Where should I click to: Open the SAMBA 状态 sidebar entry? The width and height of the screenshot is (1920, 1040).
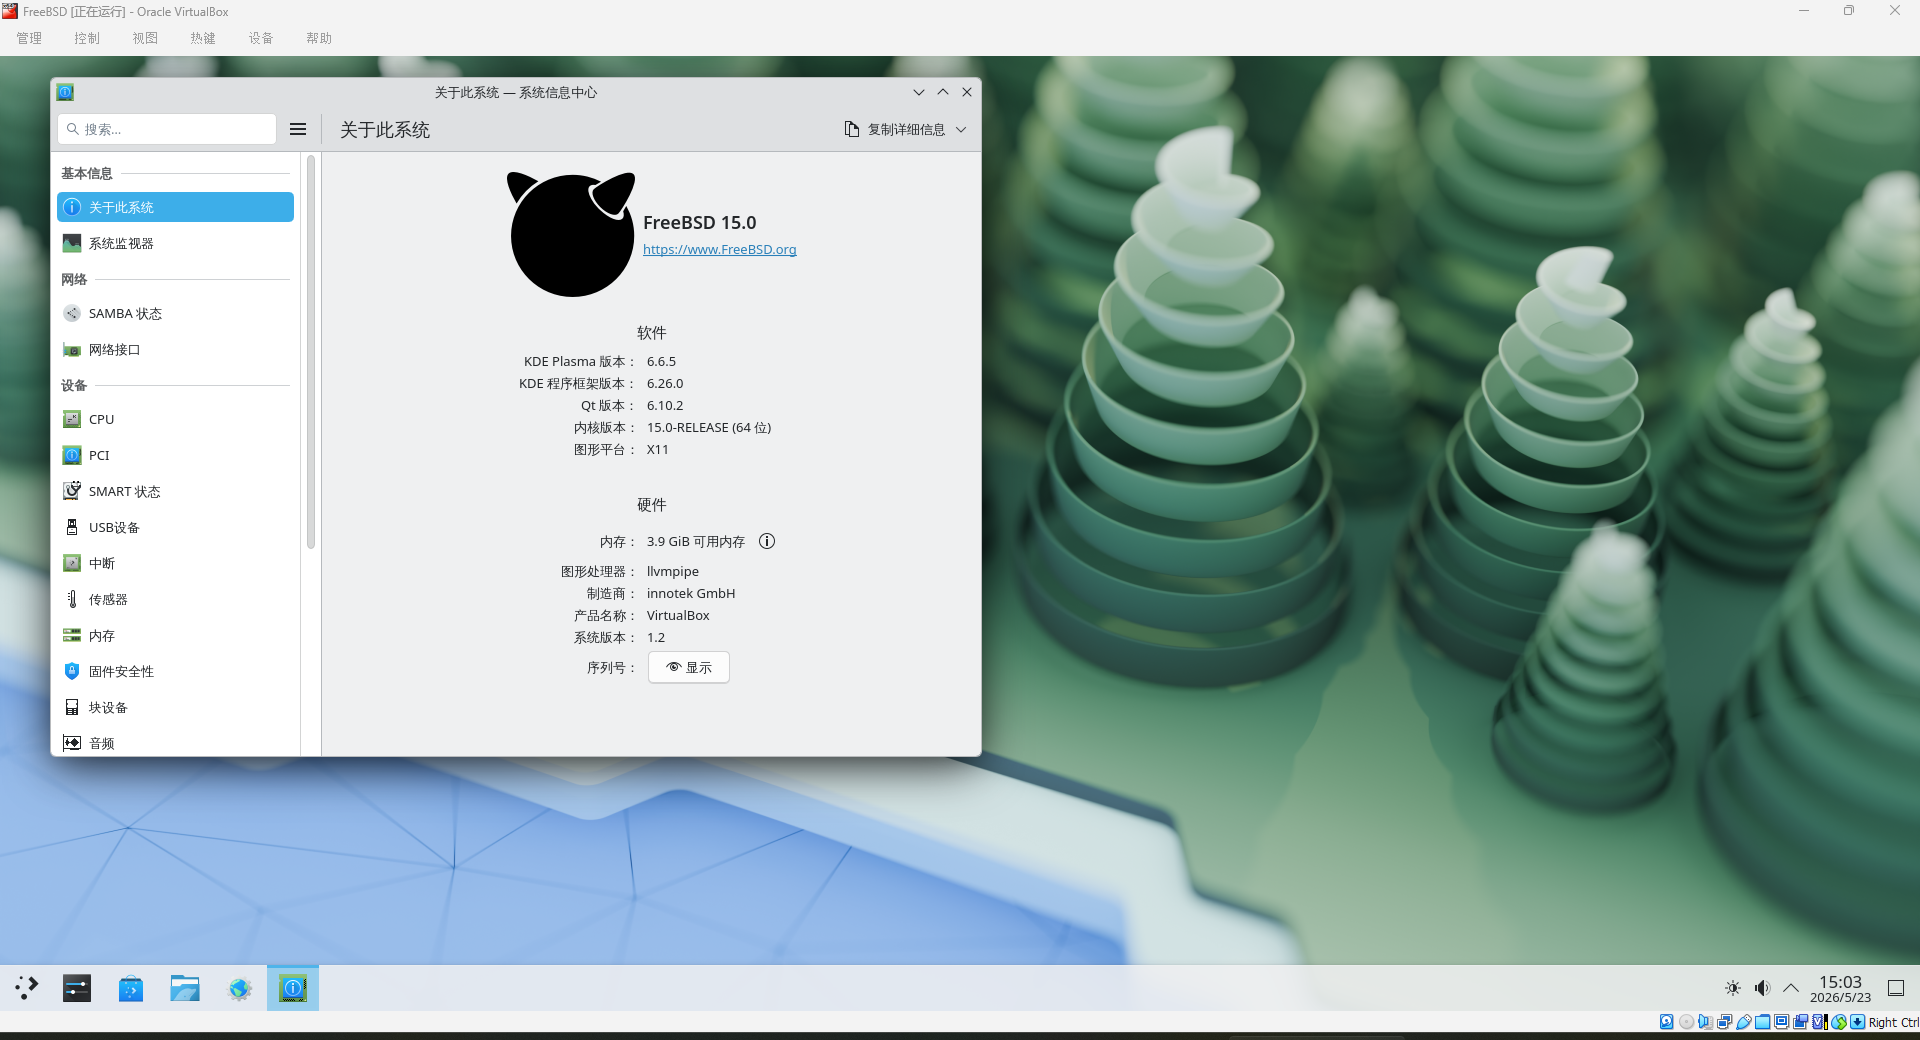point(175,313)
